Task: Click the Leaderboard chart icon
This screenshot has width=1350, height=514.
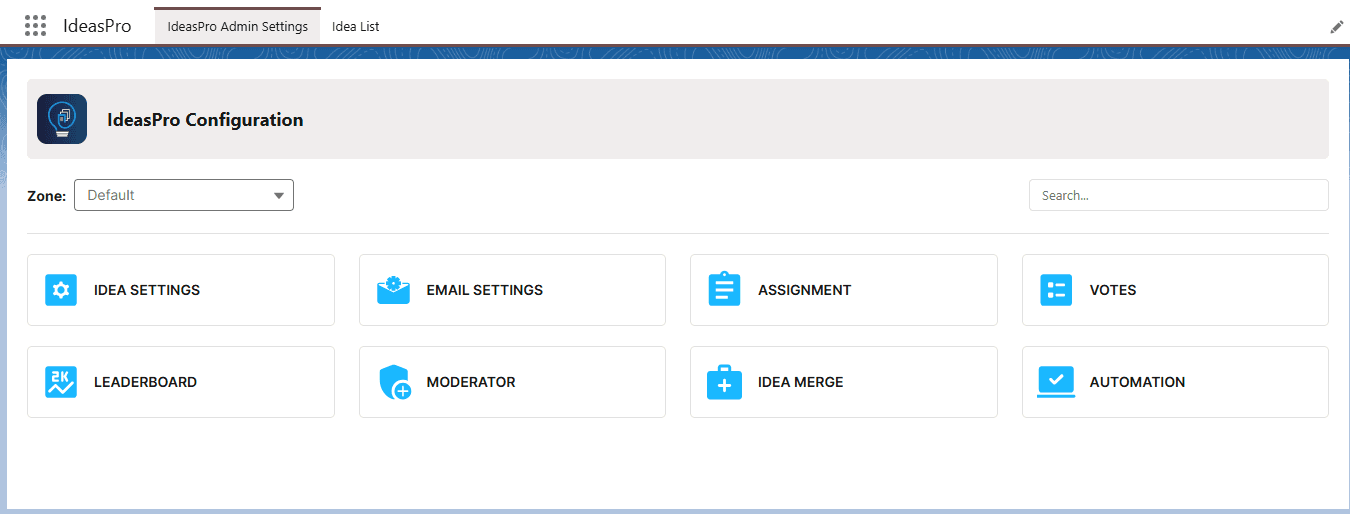Action: (61, 382)
